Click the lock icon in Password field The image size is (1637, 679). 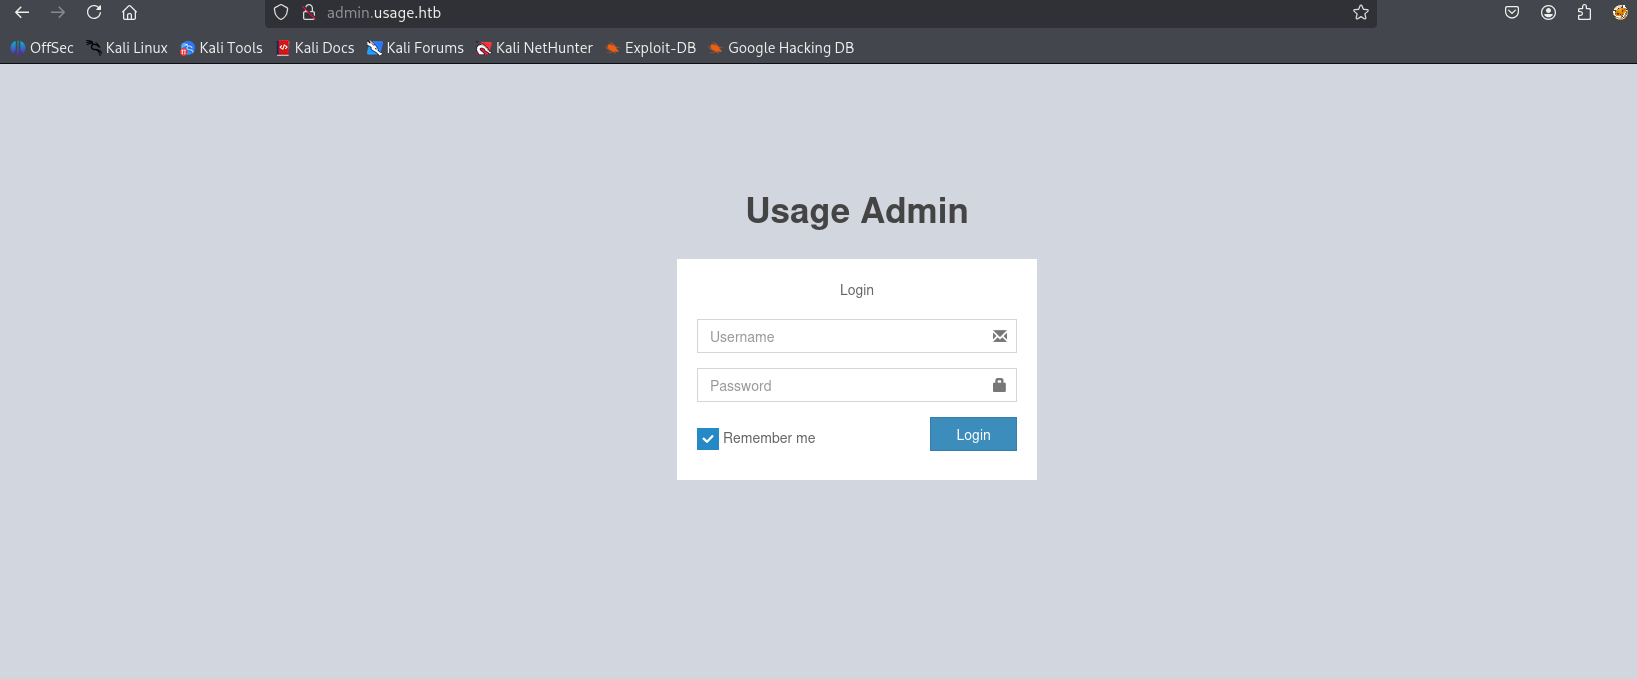pyautogui.click(x=999, y=385)
